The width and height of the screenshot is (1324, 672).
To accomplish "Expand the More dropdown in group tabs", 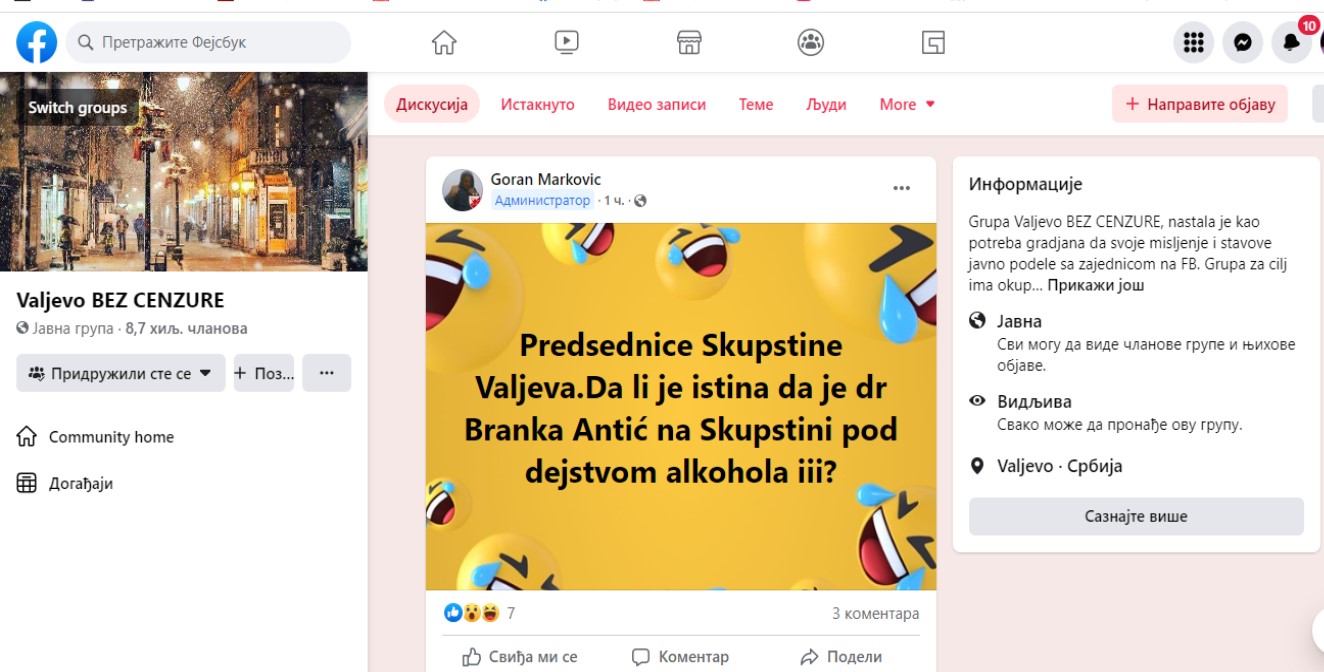I will (907, 104).
